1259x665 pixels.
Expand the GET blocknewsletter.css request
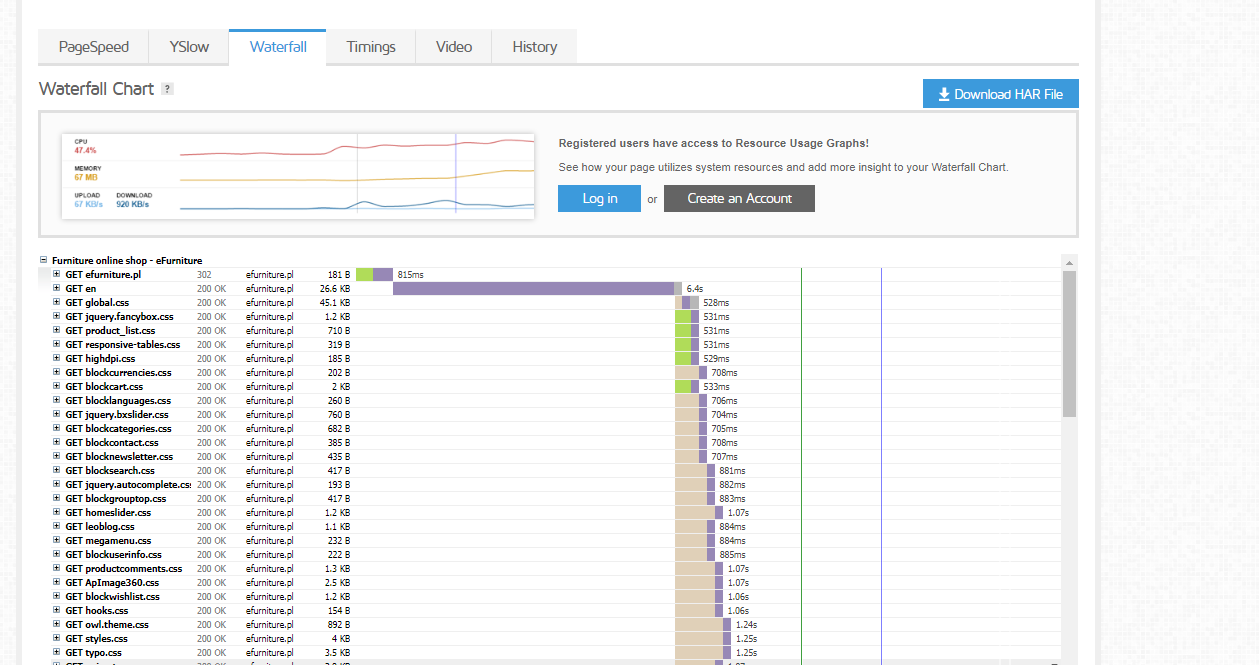pos(57,456)
